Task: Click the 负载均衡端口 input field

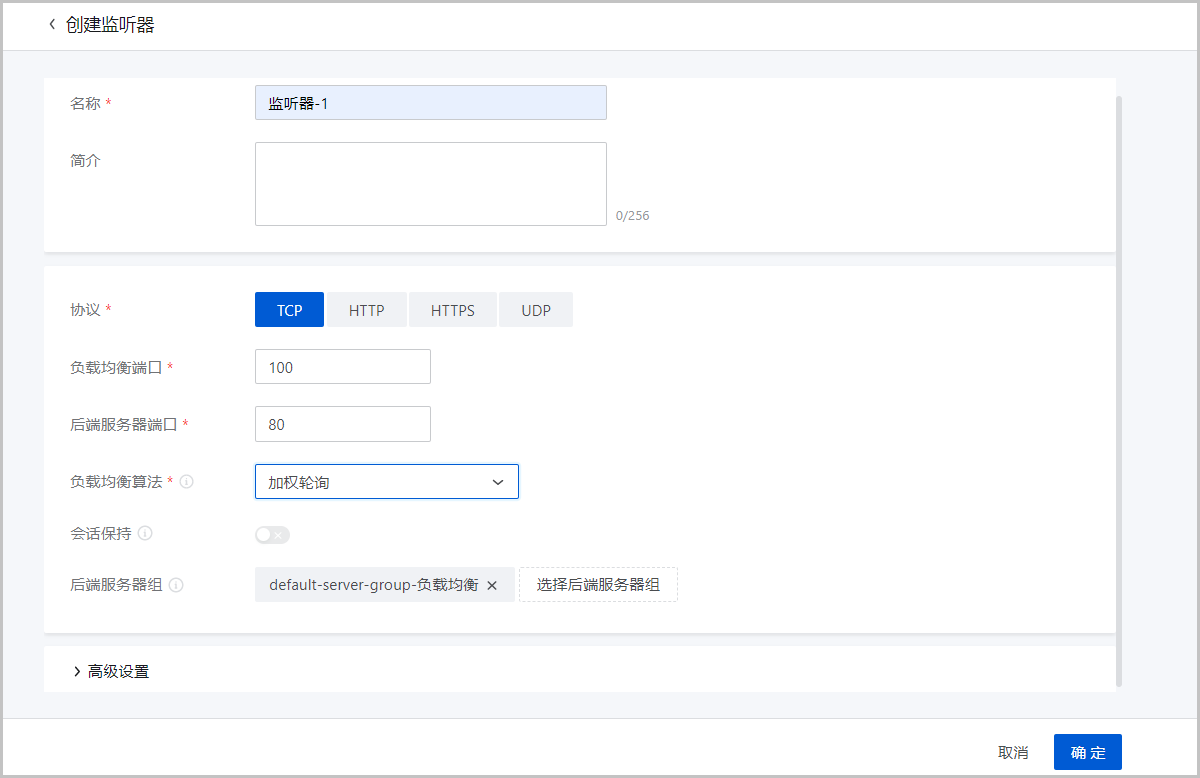Action: (342, 367)
